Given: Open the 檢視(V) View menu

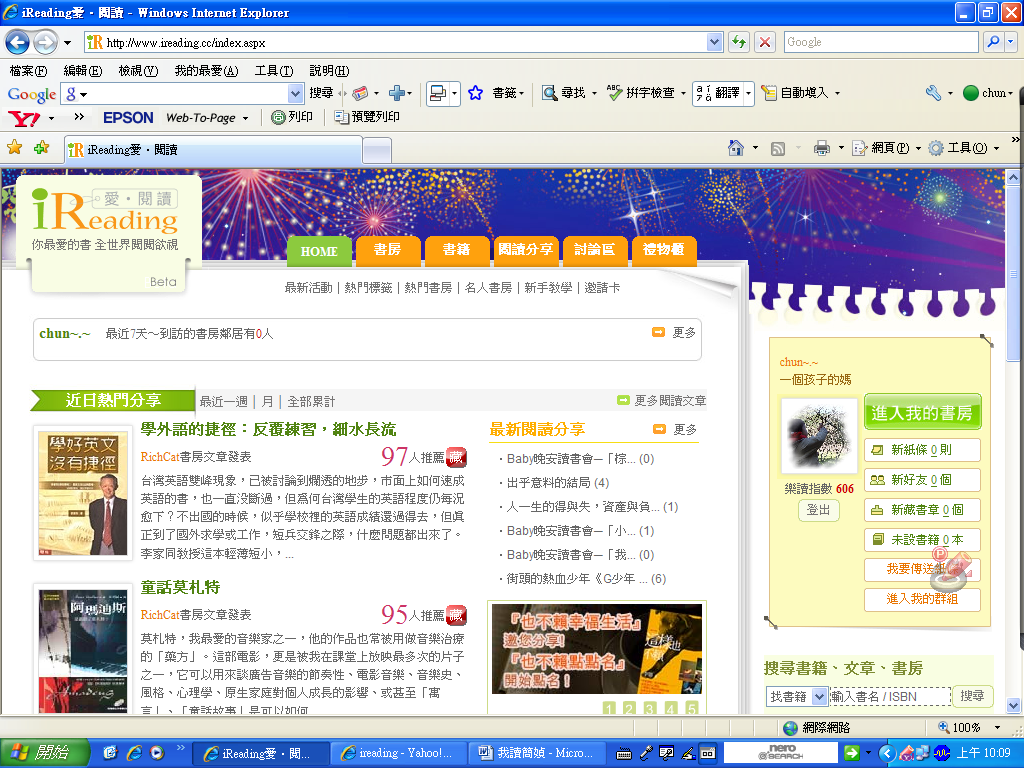Looking at the screenshot, I should [138, 71].
